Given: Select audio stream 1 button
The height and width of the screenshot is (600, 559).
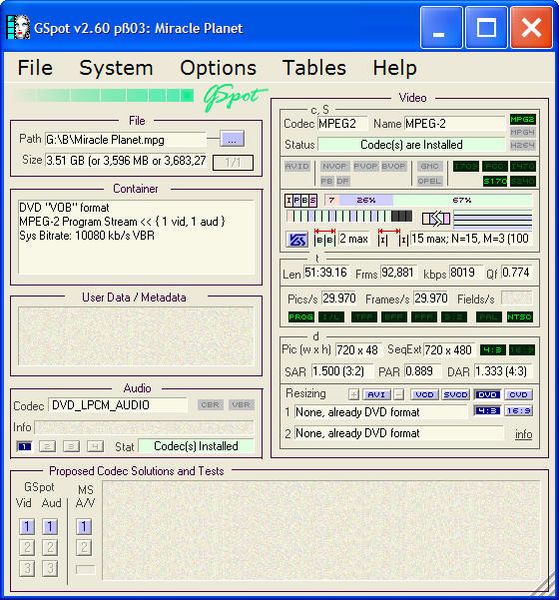Looking at the screenshot, I should (24, 446).
